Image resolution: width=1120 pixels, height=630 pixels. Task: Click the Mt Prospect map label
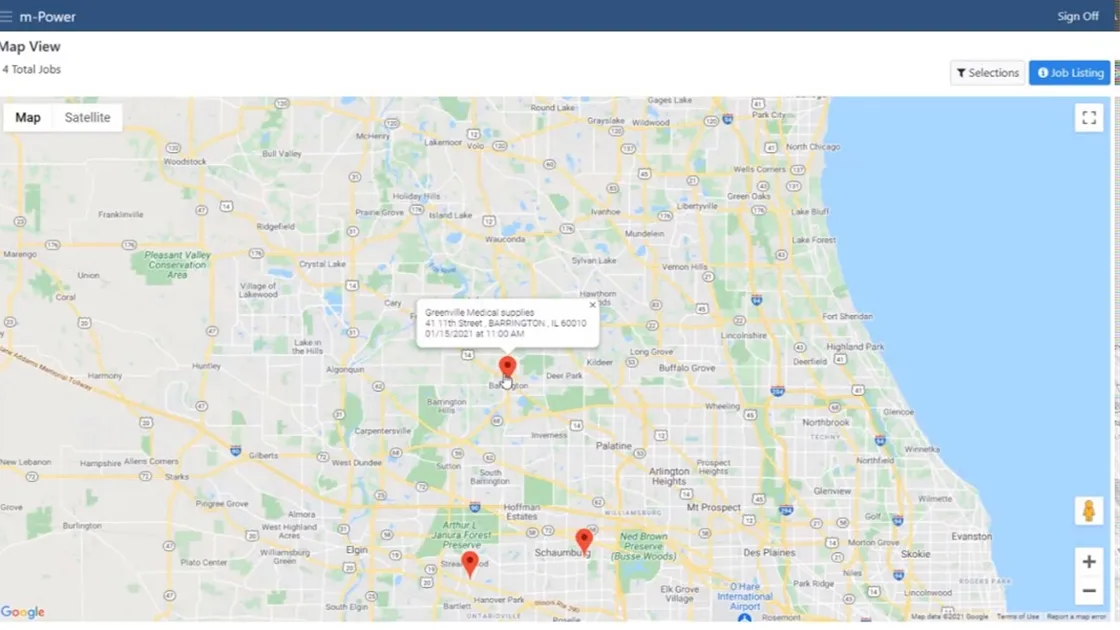click(713, 507)
